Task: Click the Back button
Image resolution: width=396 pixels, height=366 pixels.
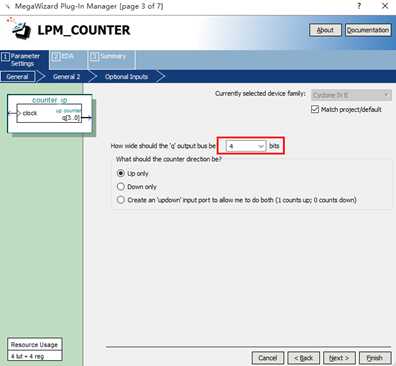Action: pos(303,358)
